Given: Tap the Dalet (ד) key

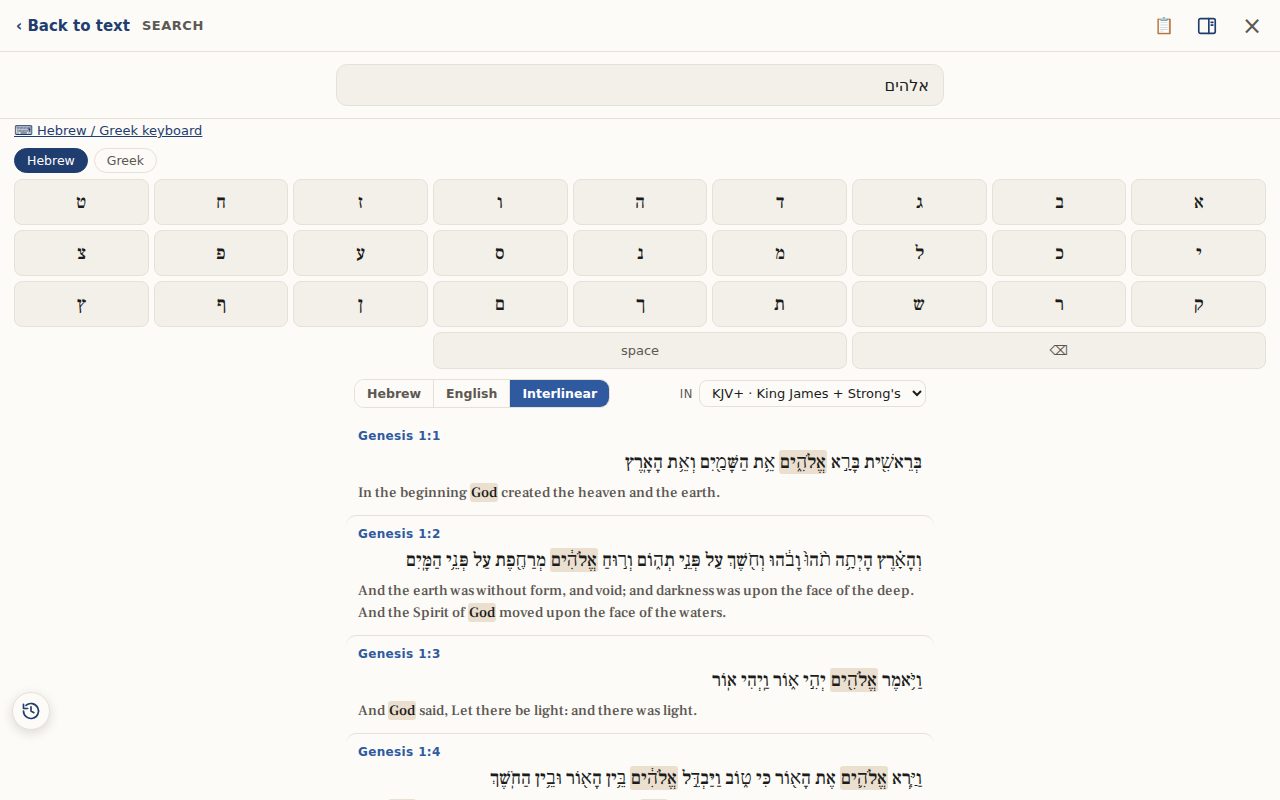Looking at the screenshot, I should pos(779,202).
